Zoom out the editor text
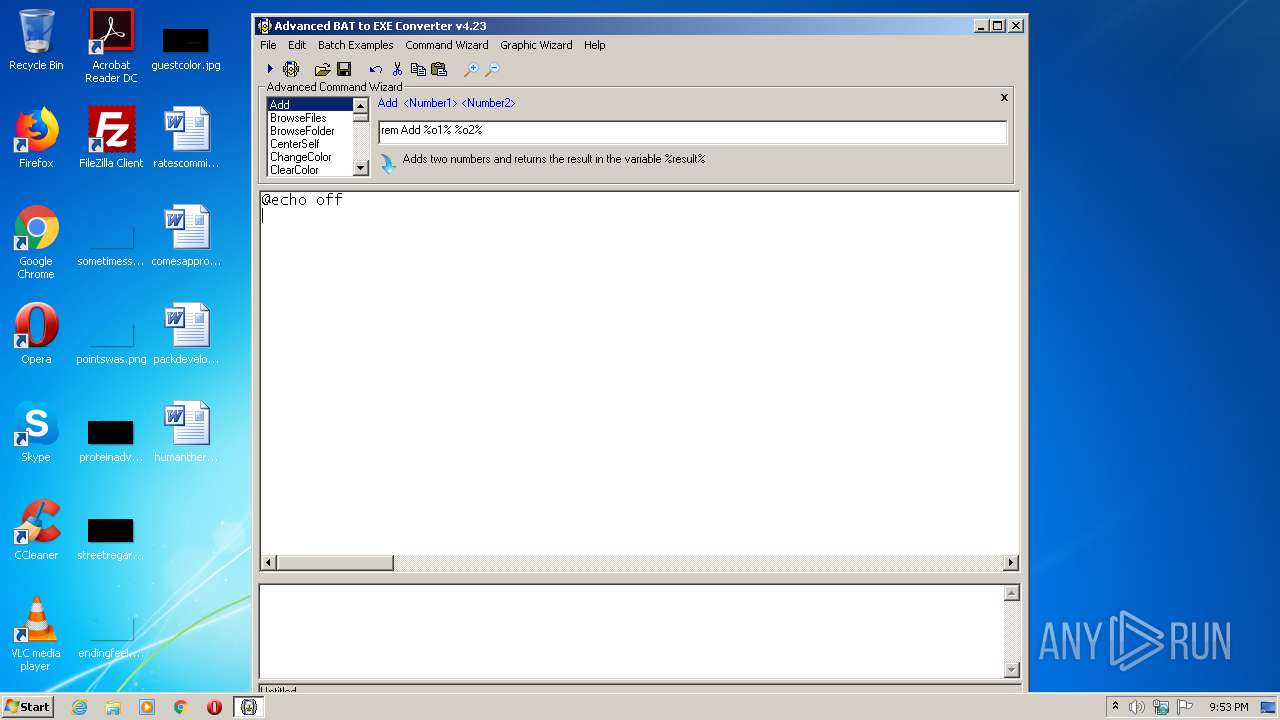 point(492,69)
